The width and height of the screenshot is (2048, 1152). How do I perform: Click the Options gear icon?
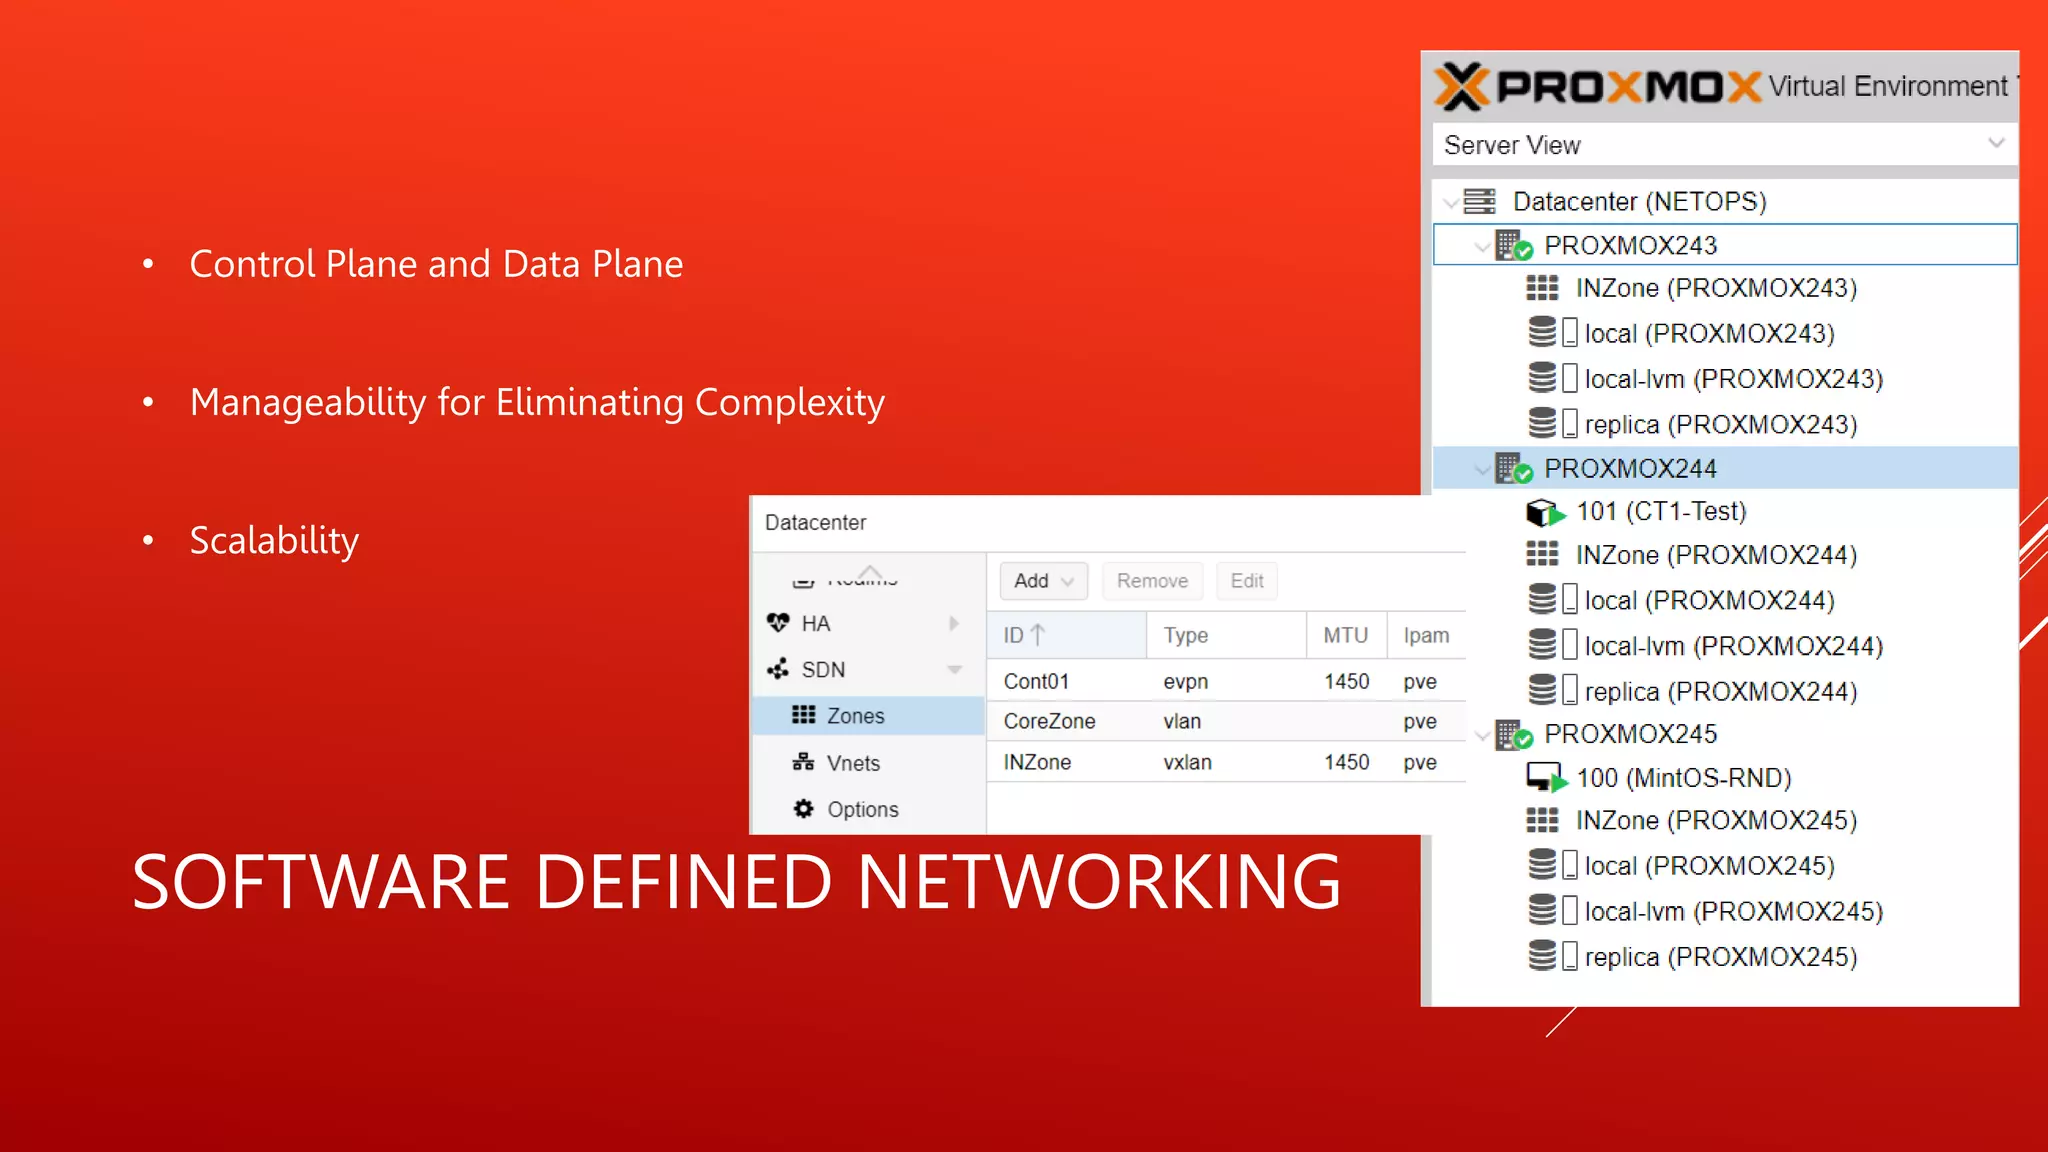[803, 808]
